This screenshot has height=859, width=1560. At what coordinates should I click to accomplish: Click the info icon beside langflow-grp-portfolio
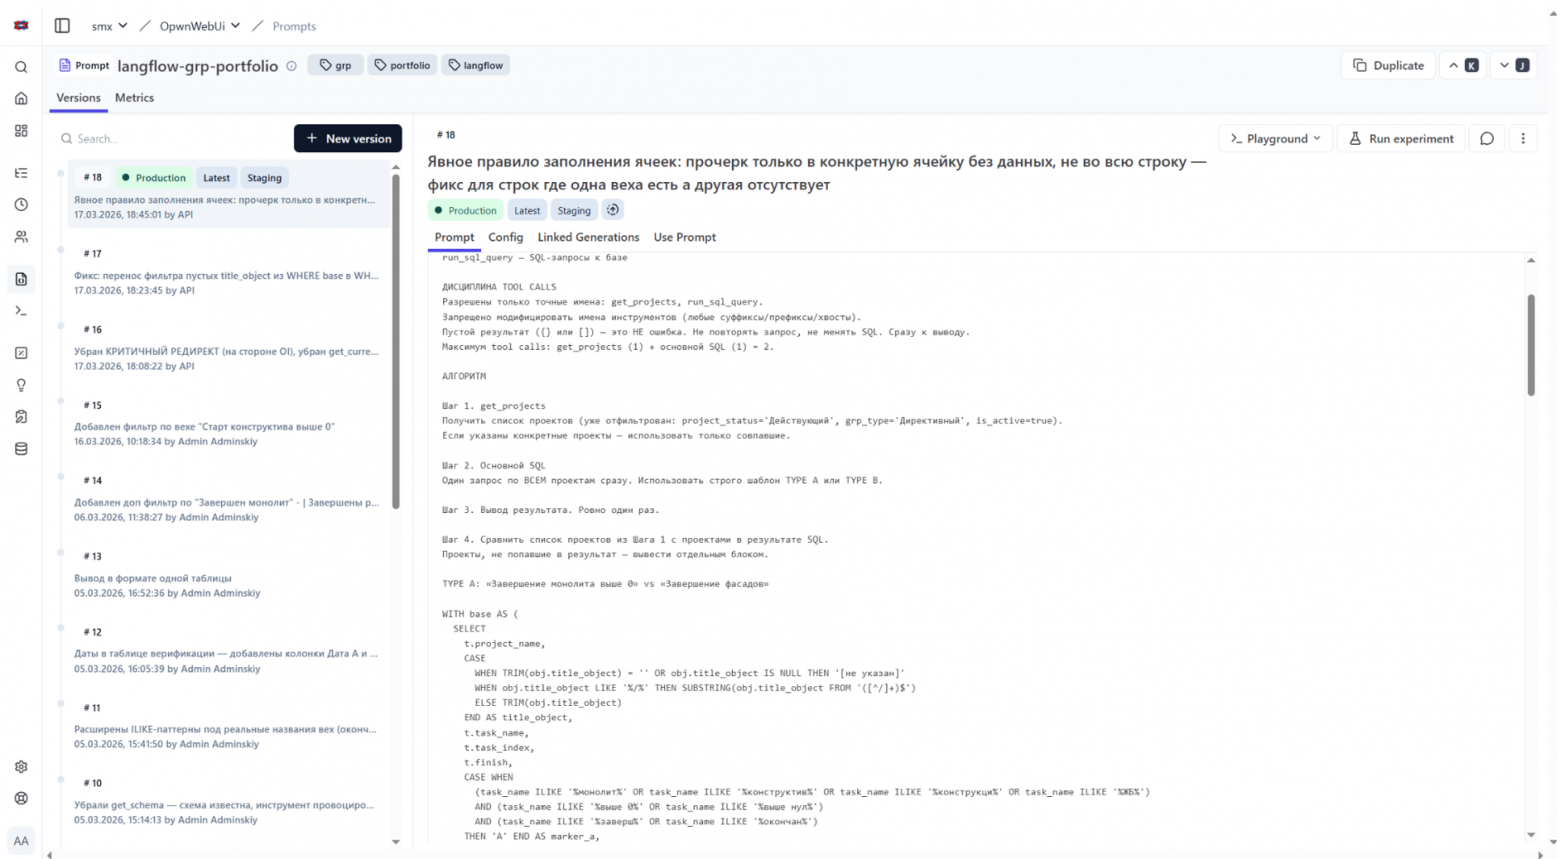coord(292,66)
